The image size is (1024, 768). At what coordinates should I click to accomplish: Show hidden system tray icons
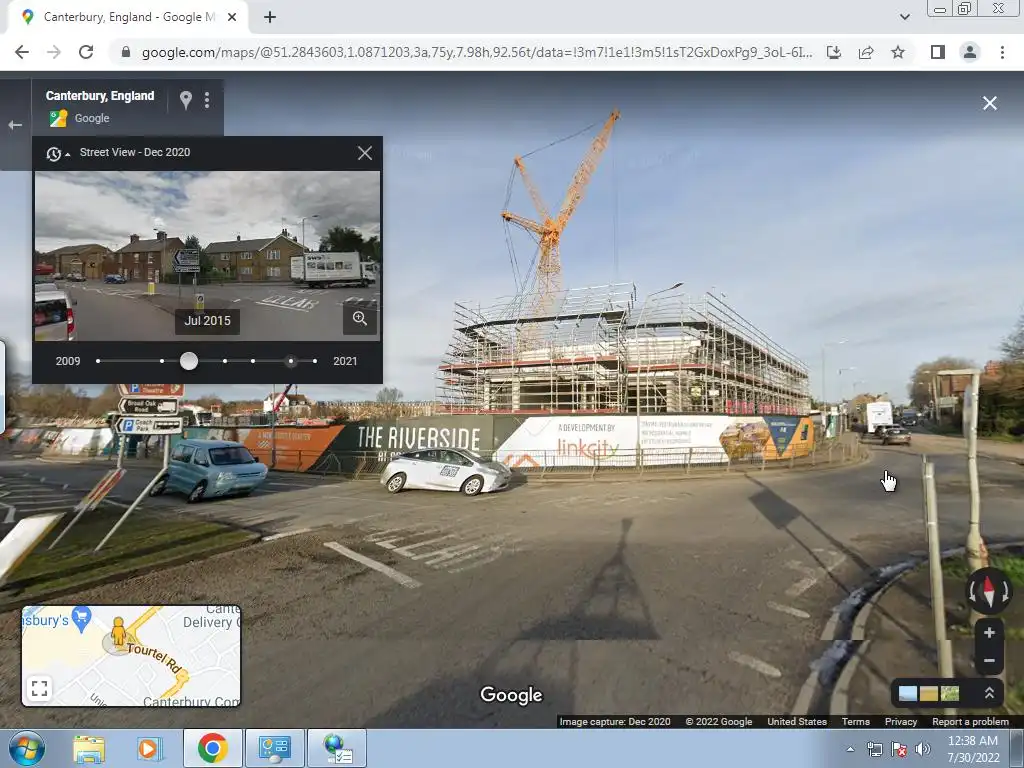click(850, 749)
